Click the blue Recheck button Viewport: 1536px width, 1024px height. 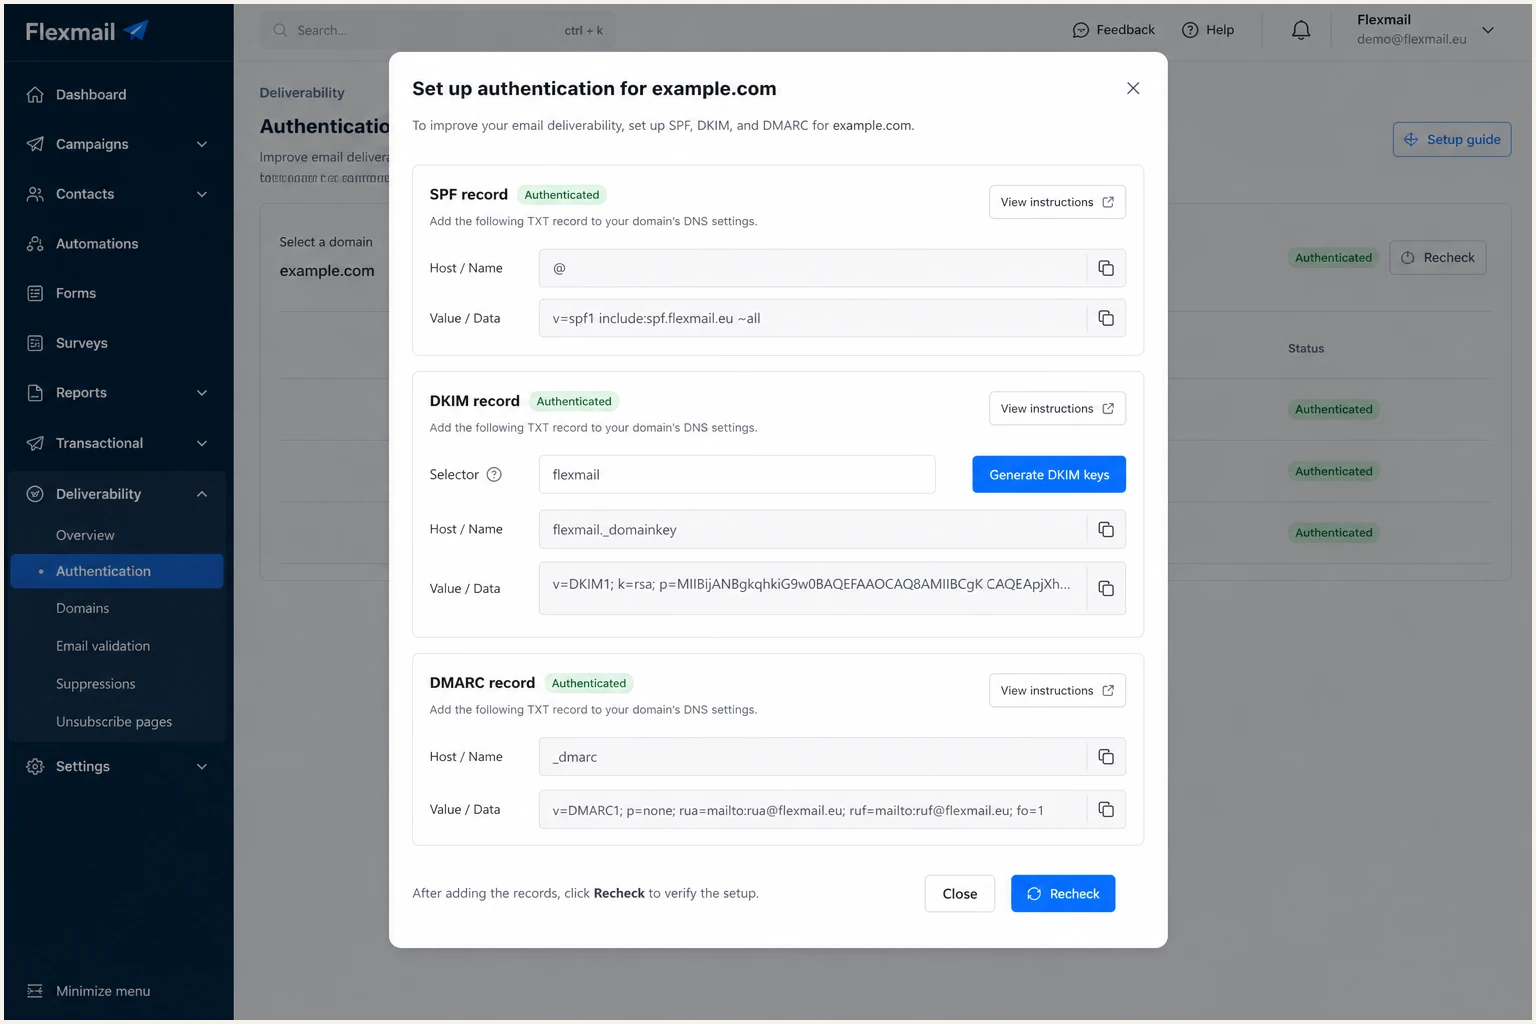(x=1063, y=894)
